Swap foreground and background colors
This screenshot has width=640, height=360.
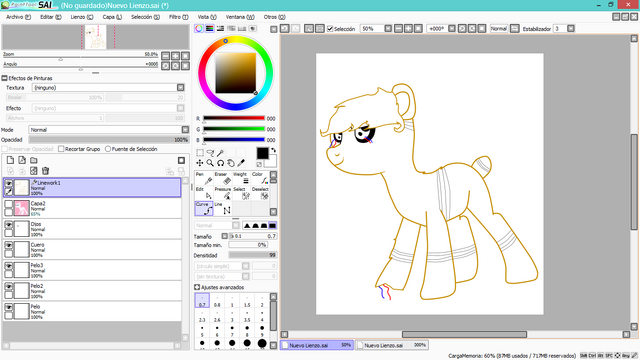point(273,150)
